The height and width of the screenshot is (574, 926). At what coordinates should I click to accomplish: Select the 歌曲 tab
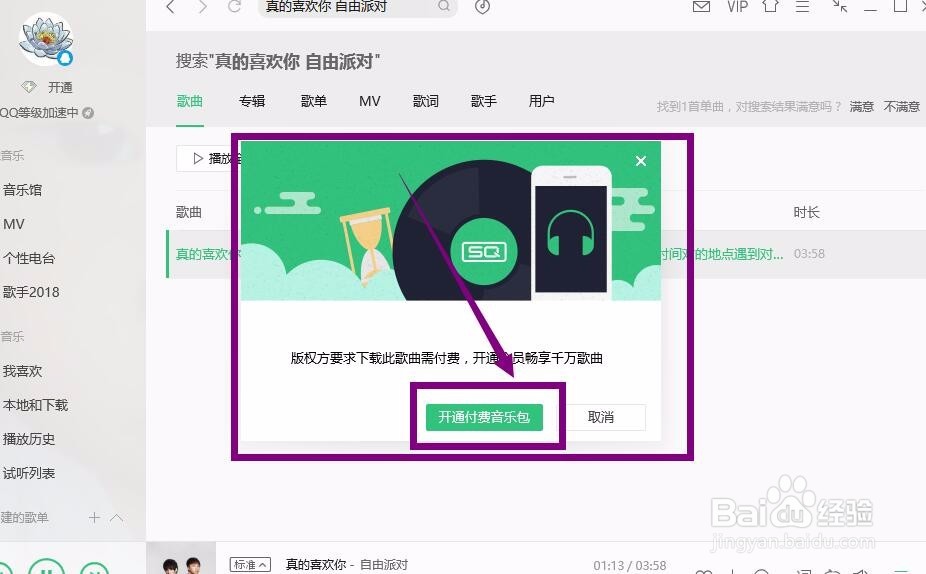pyautogui.click(x=190, y=101)
